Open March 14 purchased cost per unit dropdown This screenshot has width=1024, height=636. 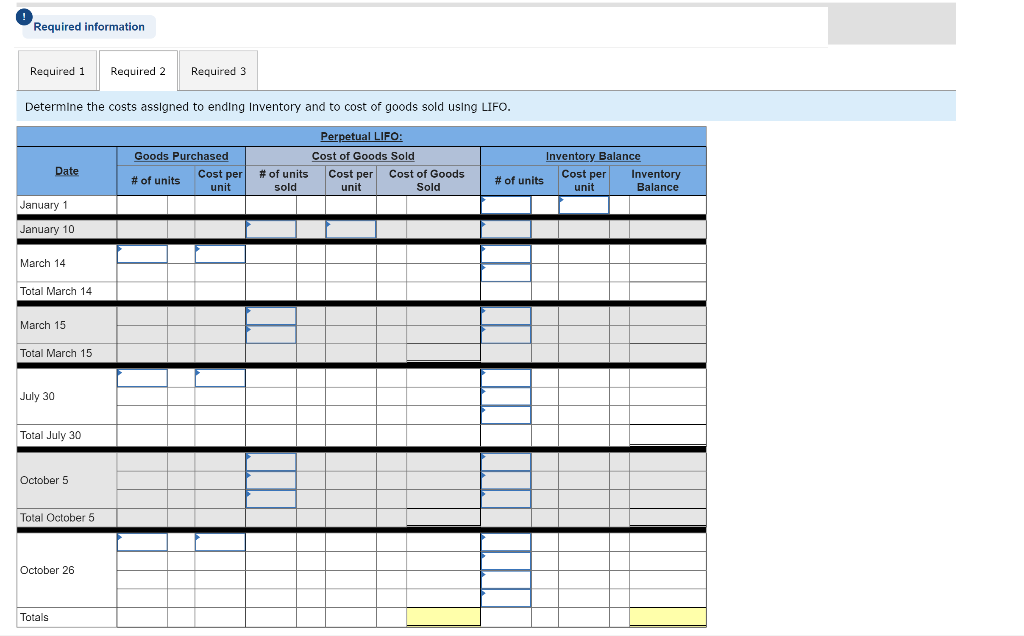(x=220, y=254)
